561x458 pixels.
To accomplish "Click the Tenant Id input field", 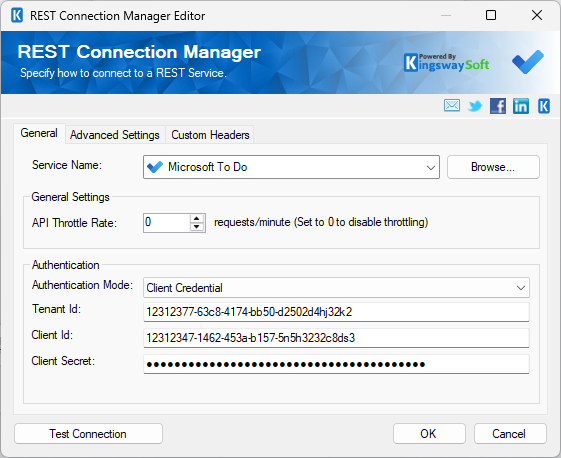I will [336, 312].
